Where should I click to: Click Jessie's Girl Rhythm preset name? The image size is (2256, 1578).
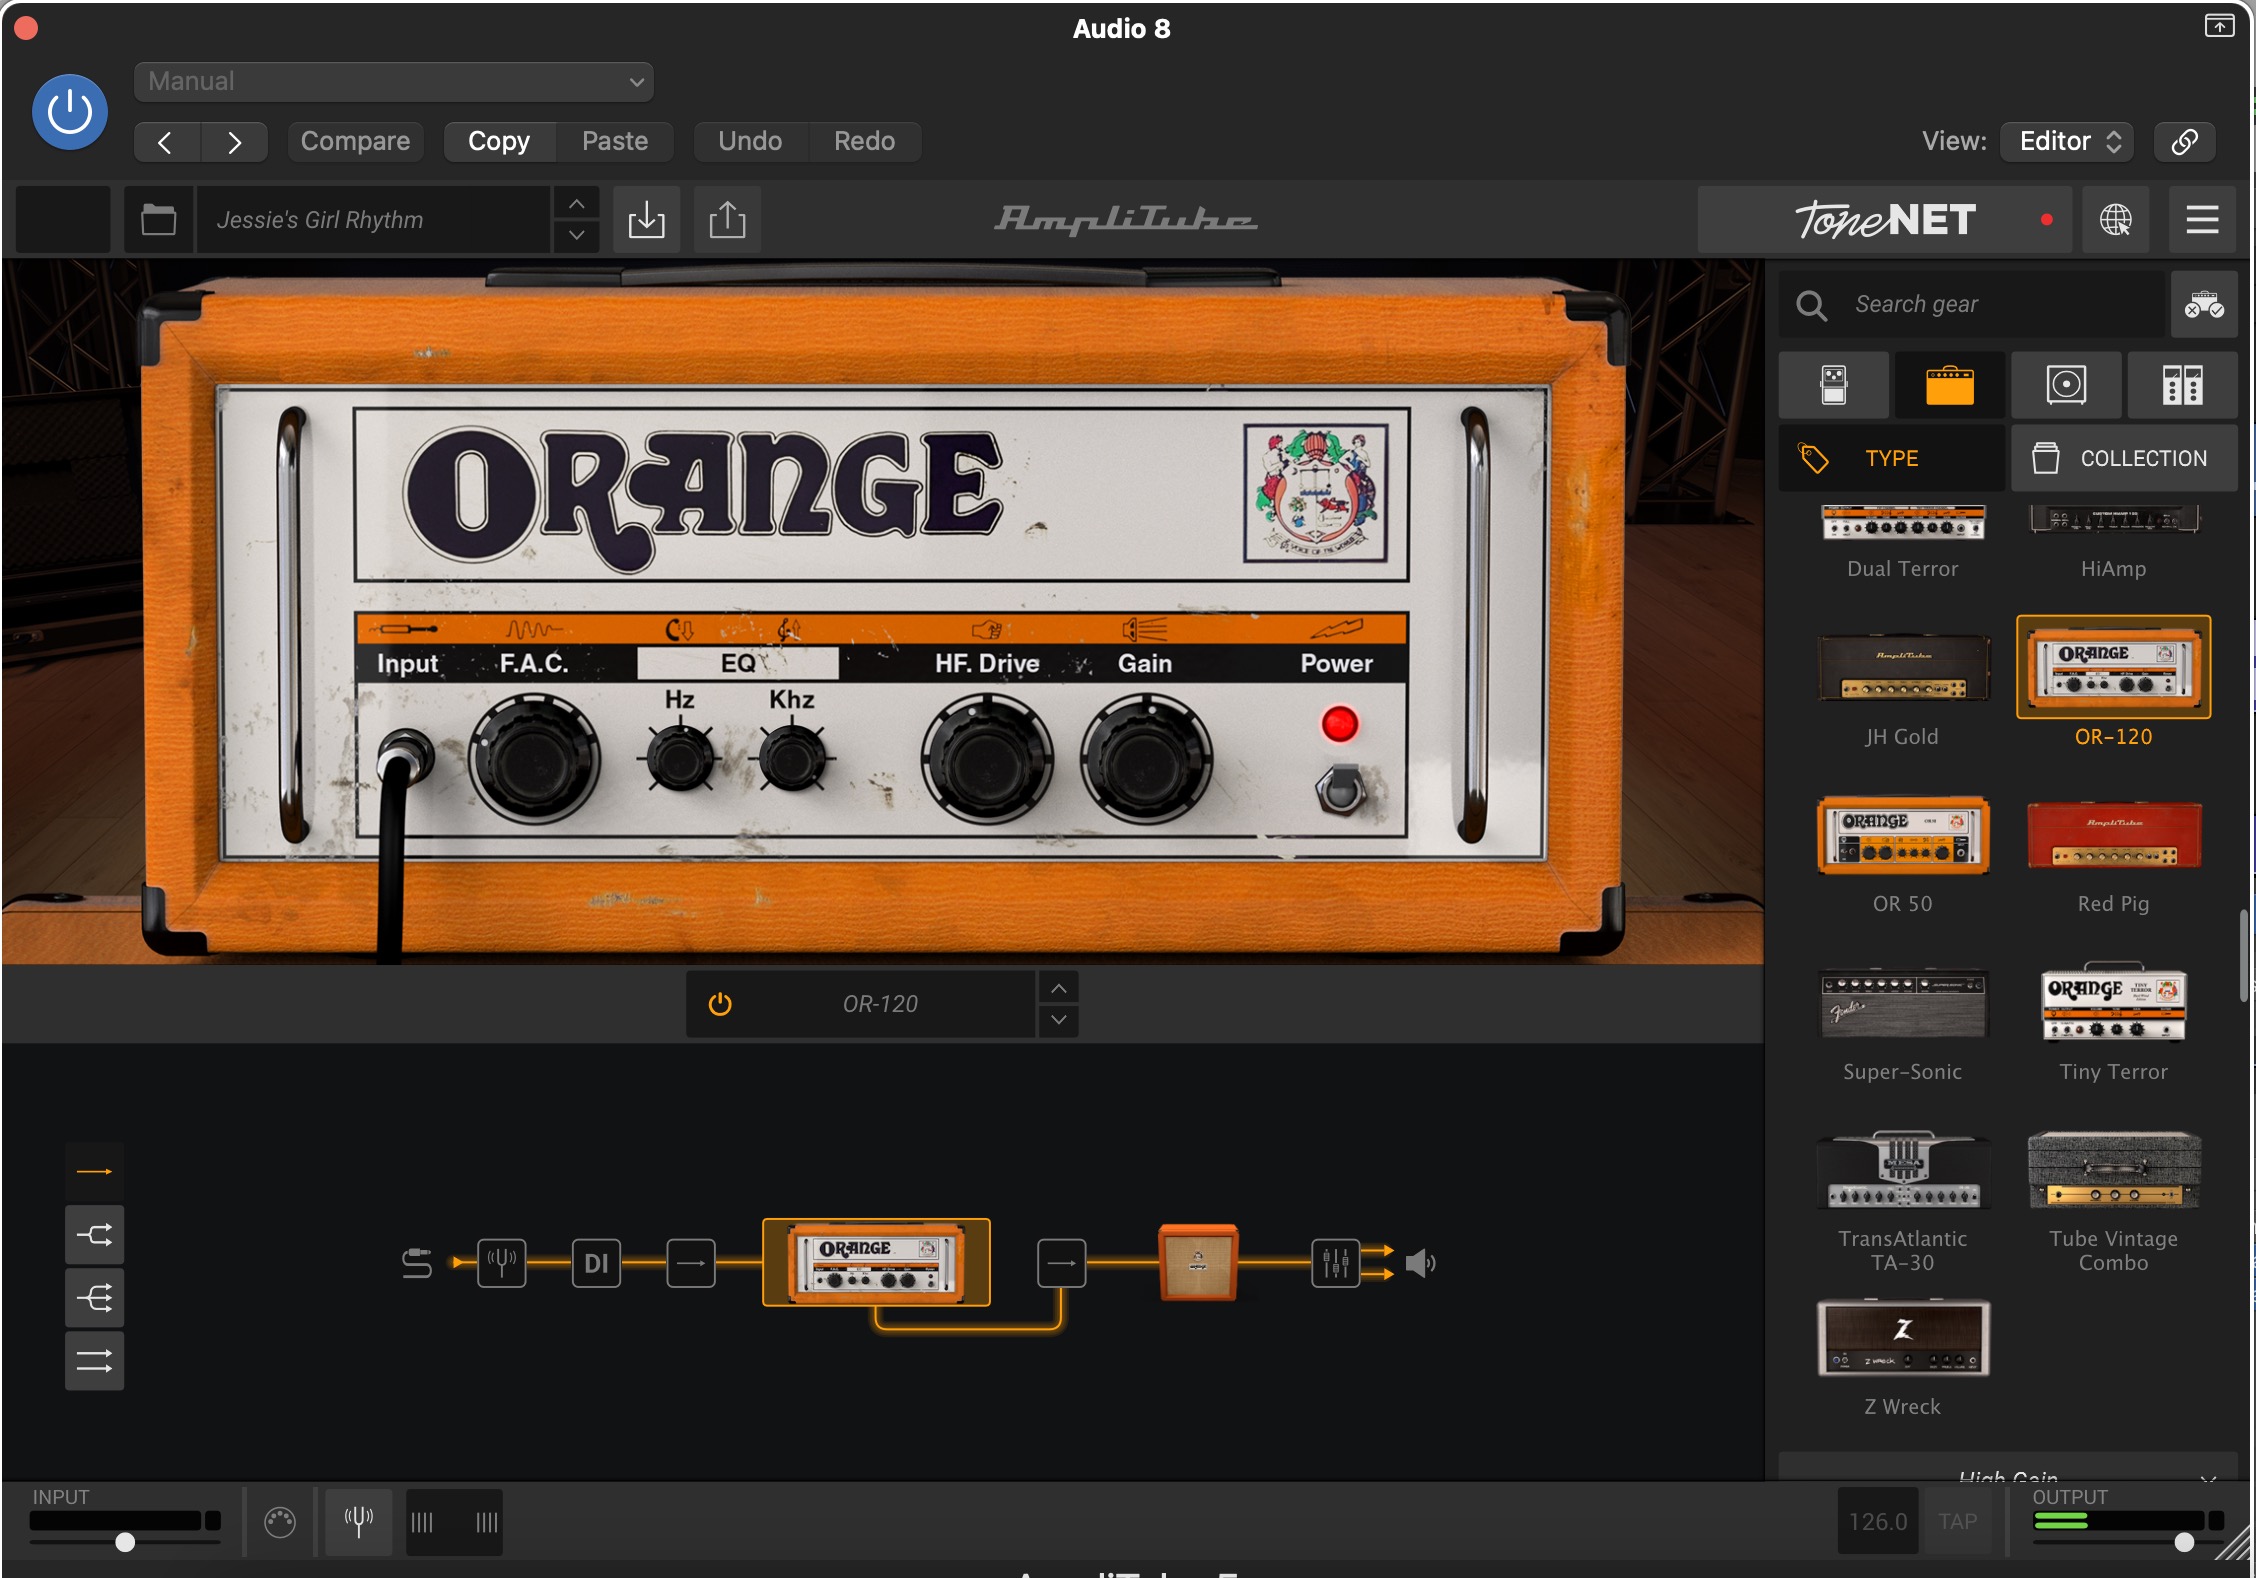(372, 219)
